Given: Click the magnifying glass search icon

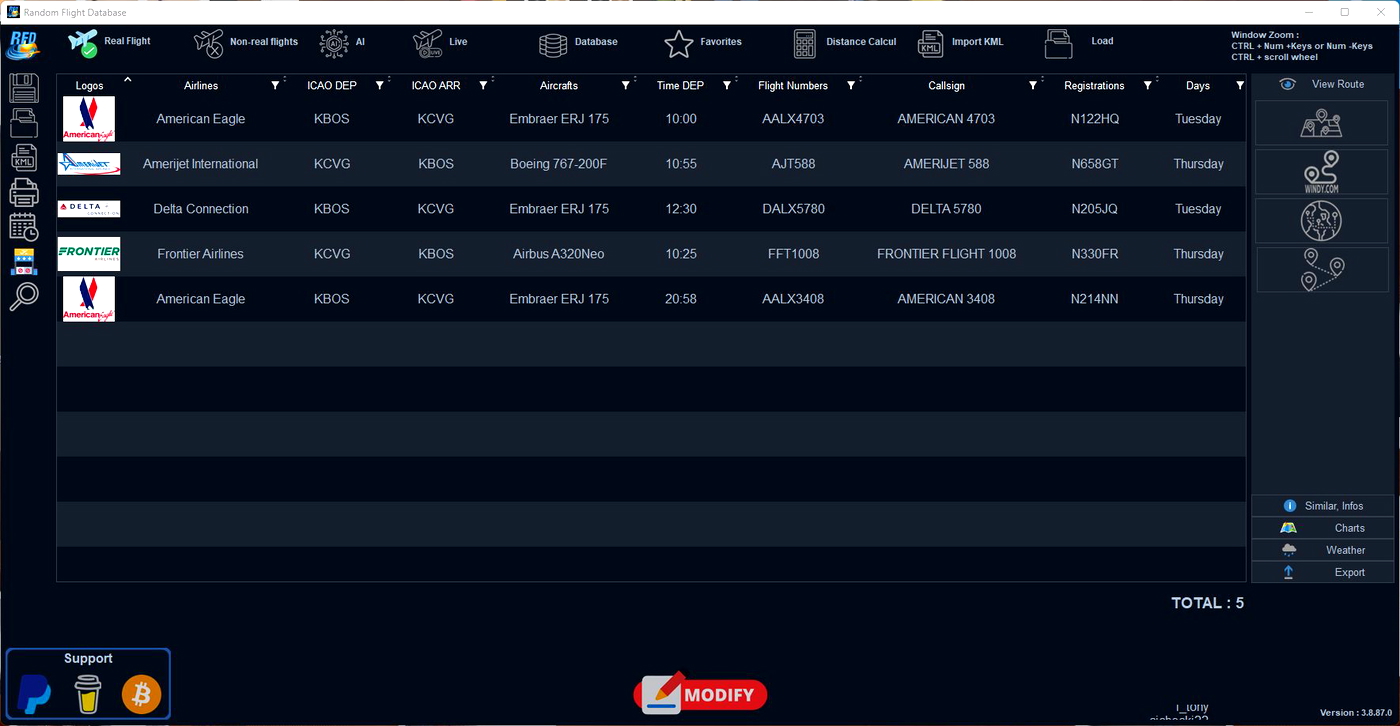Looking at the screenshot, I should pyautogui.click(x=24, y=296).
